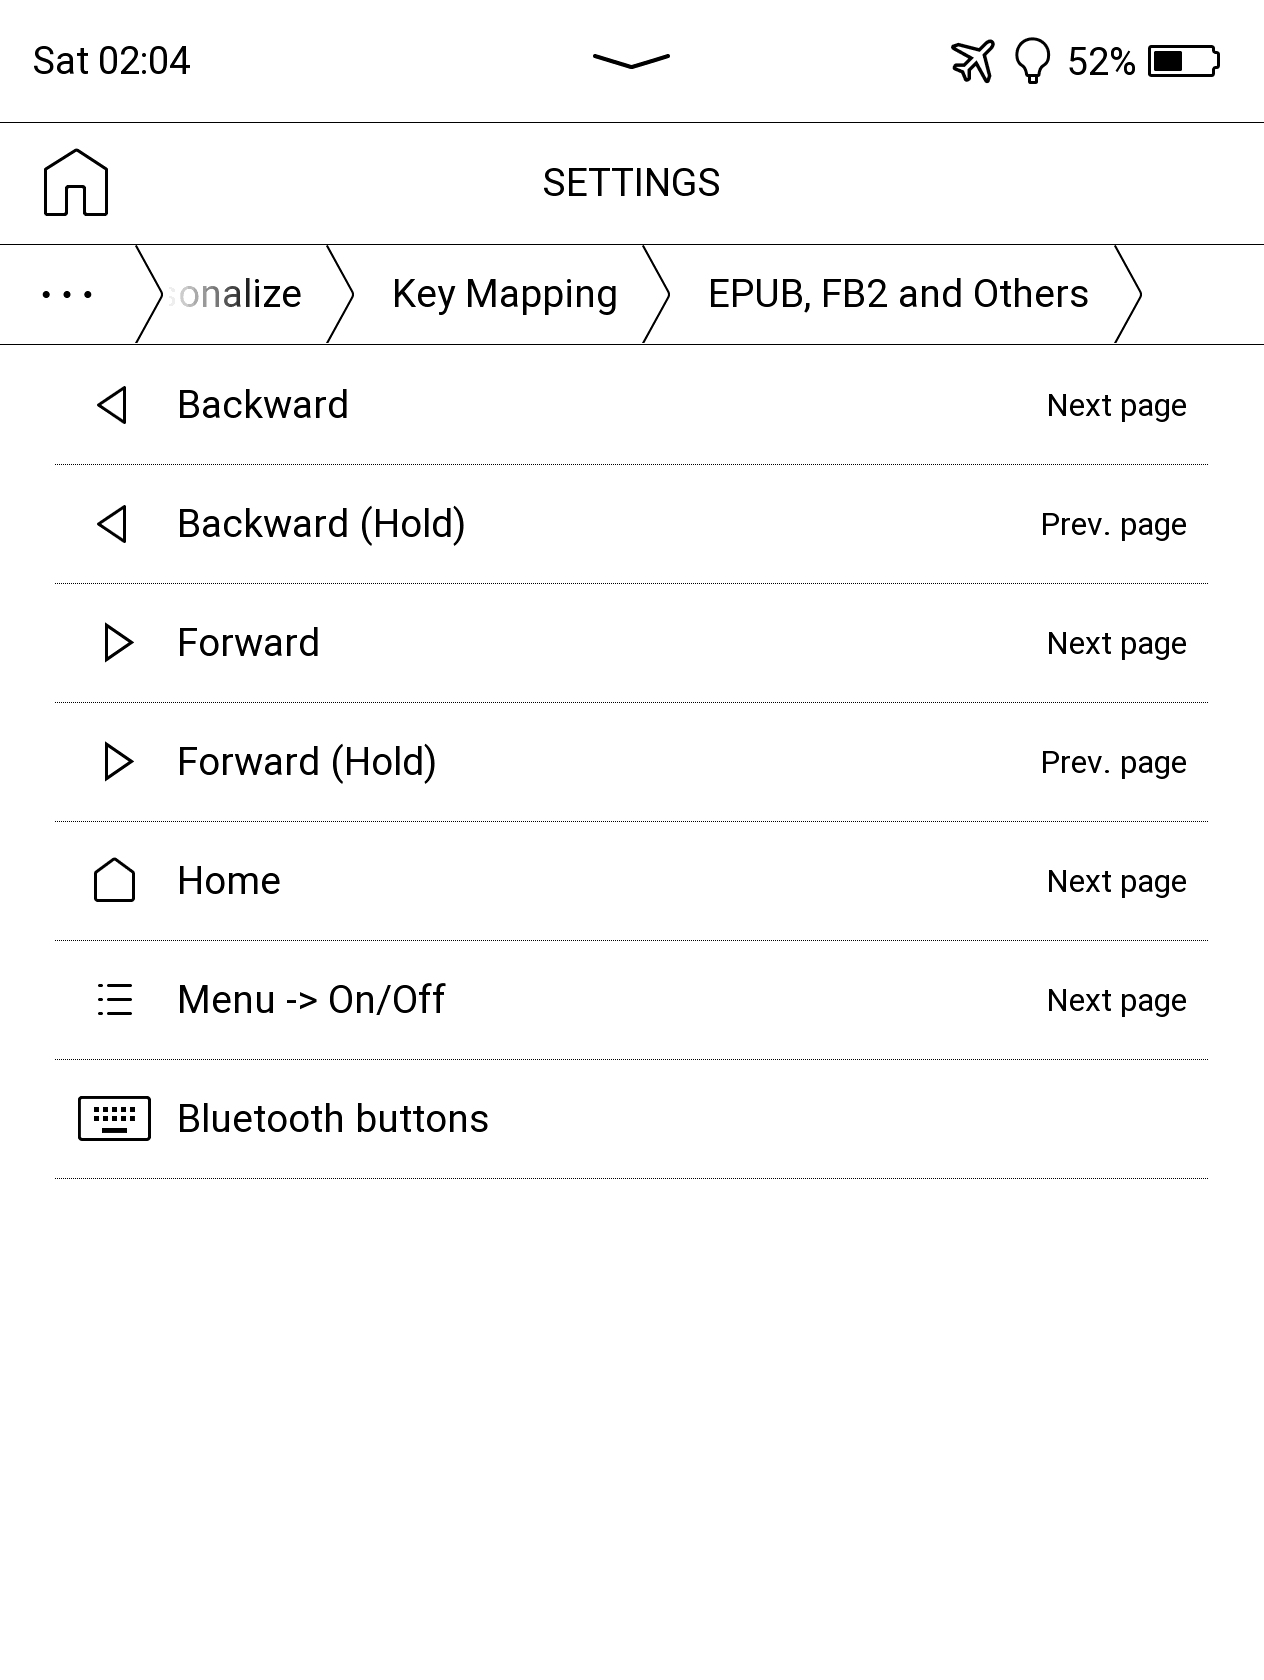The image size is (1264, 1680).
Task: Select the Personalize breadcrumb
Action: 240,295
